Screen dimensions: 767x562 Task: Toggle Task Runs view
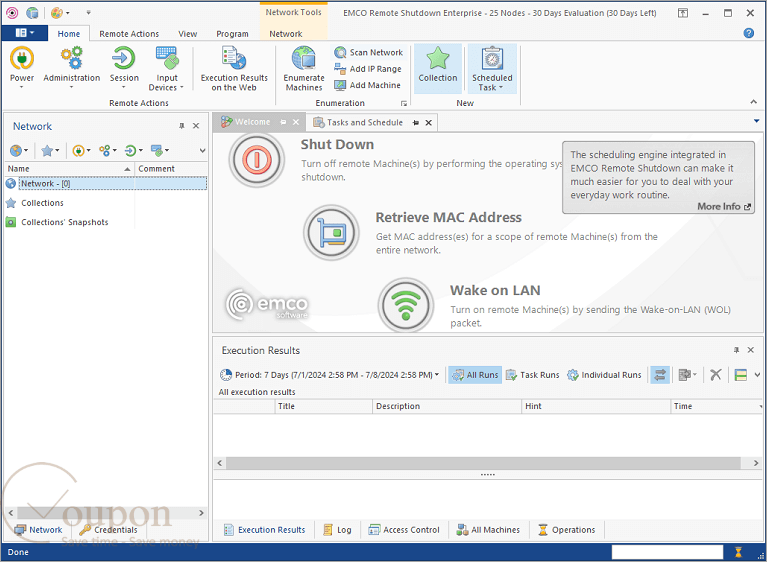[532, 375]
